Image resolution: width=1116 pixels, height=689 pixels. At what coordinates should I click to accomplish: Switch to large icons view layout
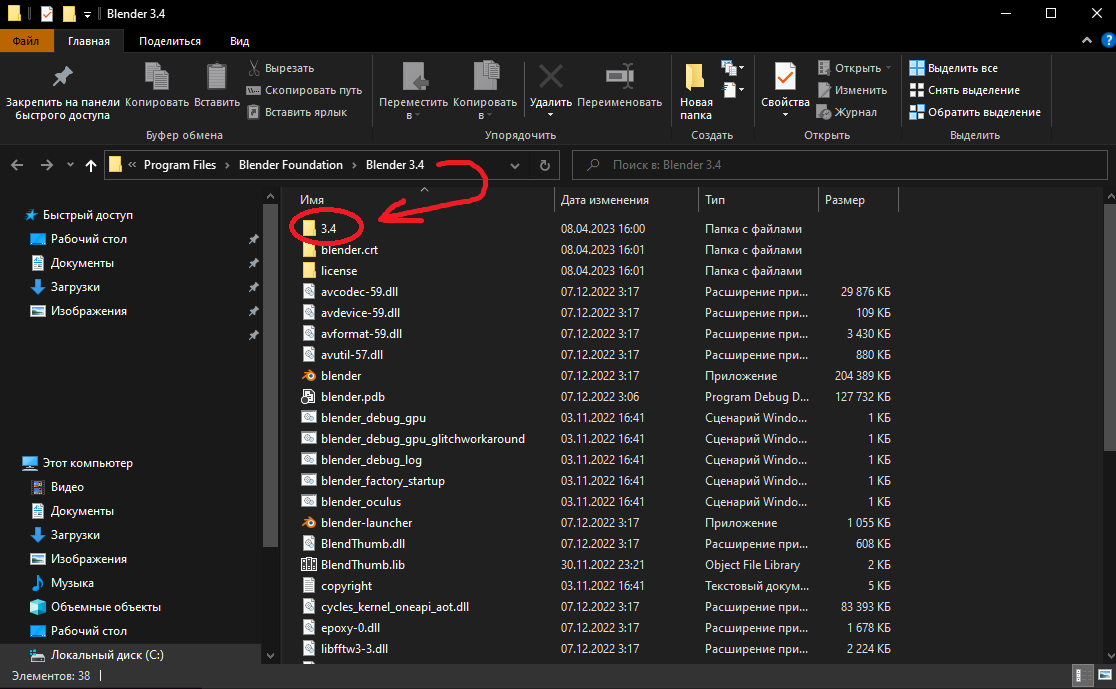1105,675
